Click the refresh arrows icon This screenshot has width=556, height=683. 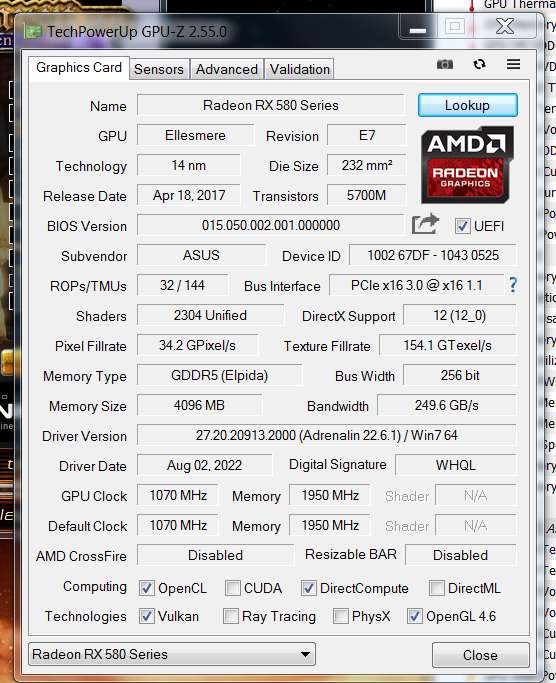(479, 64)
